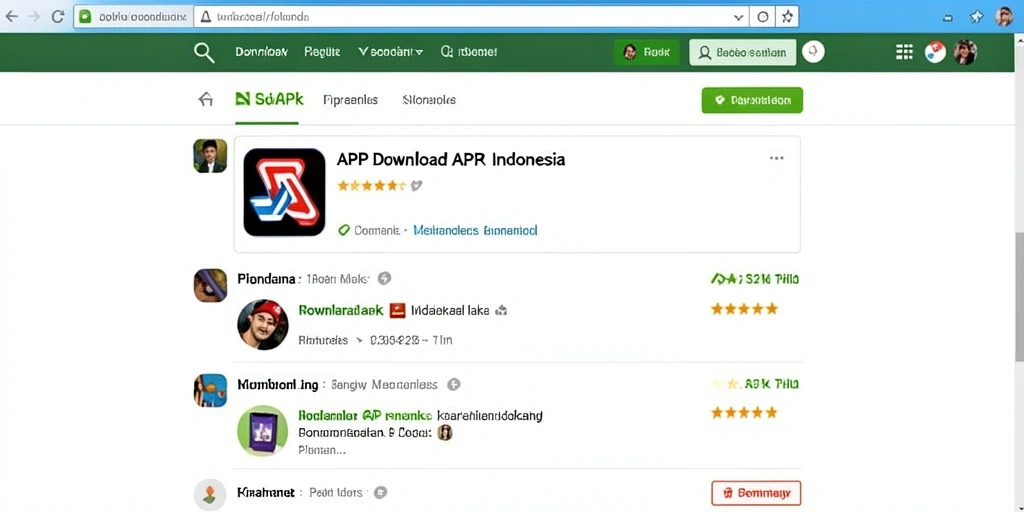Click the avatar left of the app card
This screenshot has height=512, width=1024.
click(210, 155)
